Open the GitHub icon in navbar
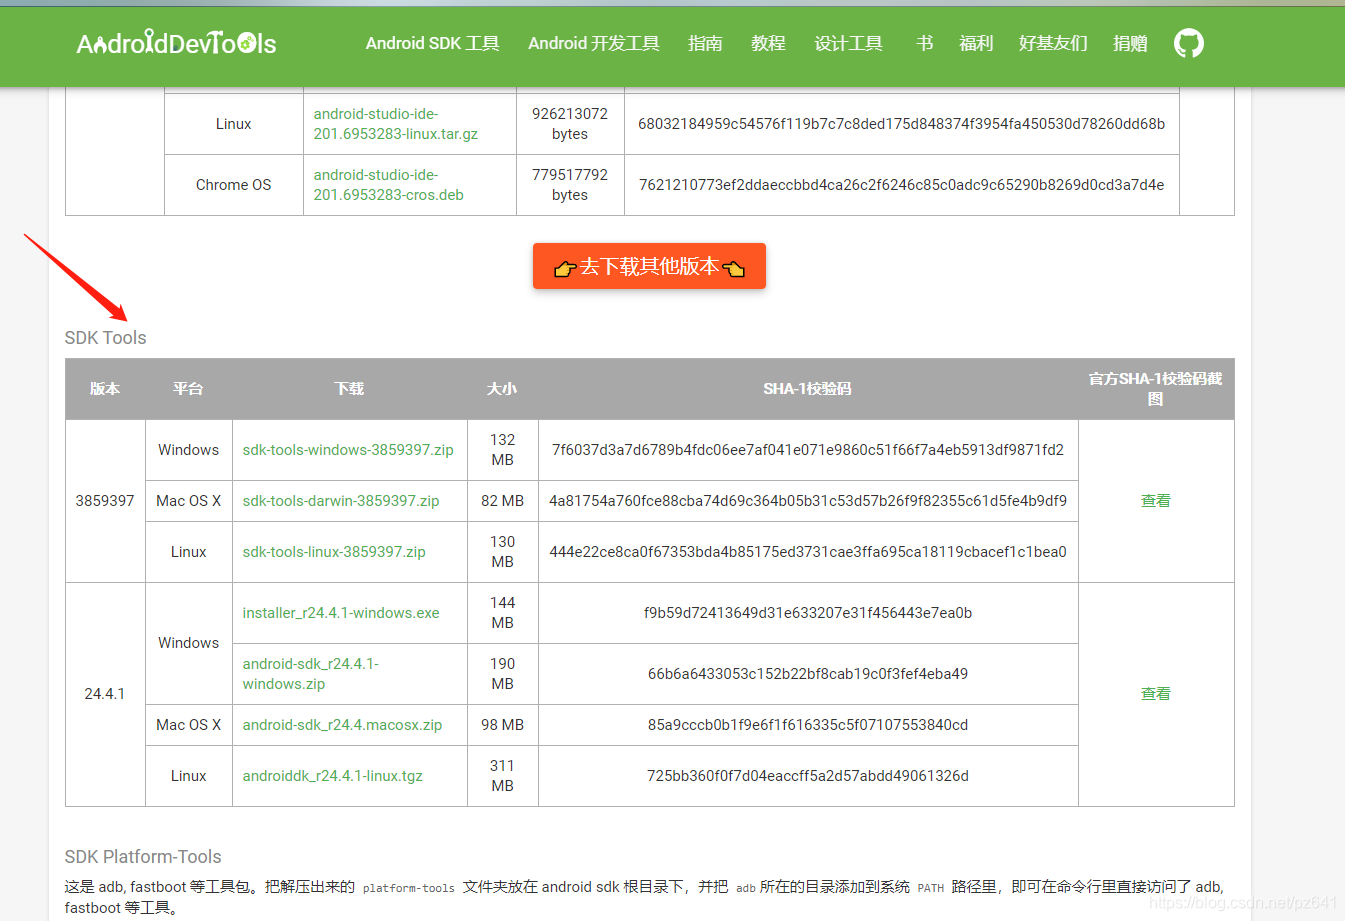The height and width of the screenshot is (921, 1345). pyautogui.click(x=1188, y=43)
